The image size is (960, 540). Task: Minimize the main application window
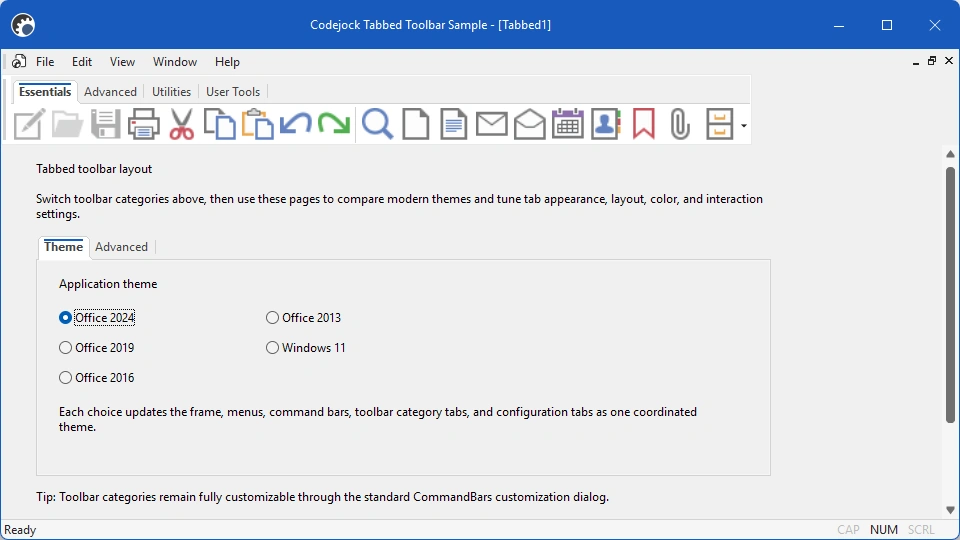839,25
